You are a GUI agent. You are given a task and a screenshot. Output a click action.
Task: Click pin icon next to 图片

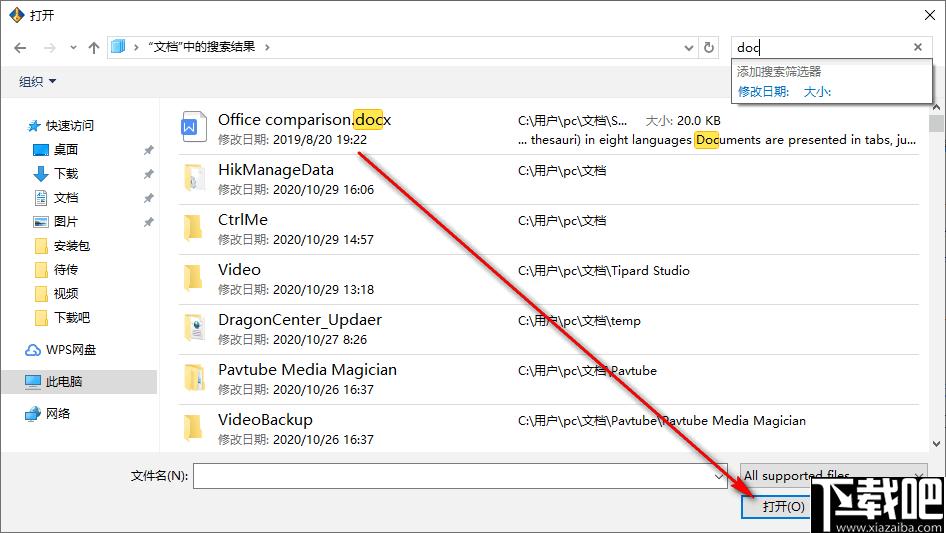pyautogui.click(x=148, y=222)
